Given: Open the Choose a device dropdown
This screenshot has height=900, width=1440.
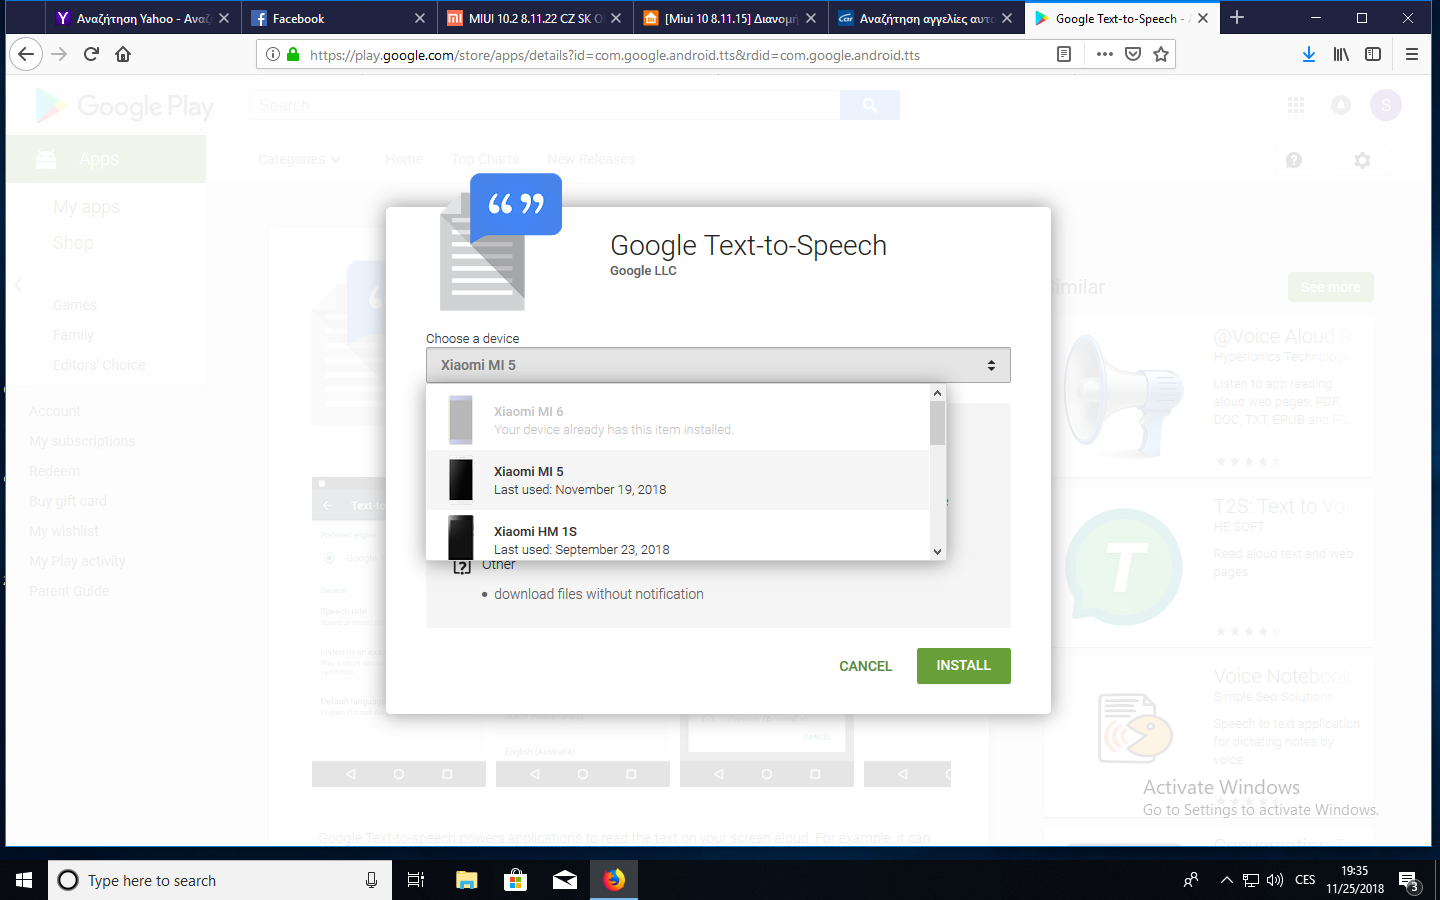Looking at the screenshot, I should tap(718, 365).
